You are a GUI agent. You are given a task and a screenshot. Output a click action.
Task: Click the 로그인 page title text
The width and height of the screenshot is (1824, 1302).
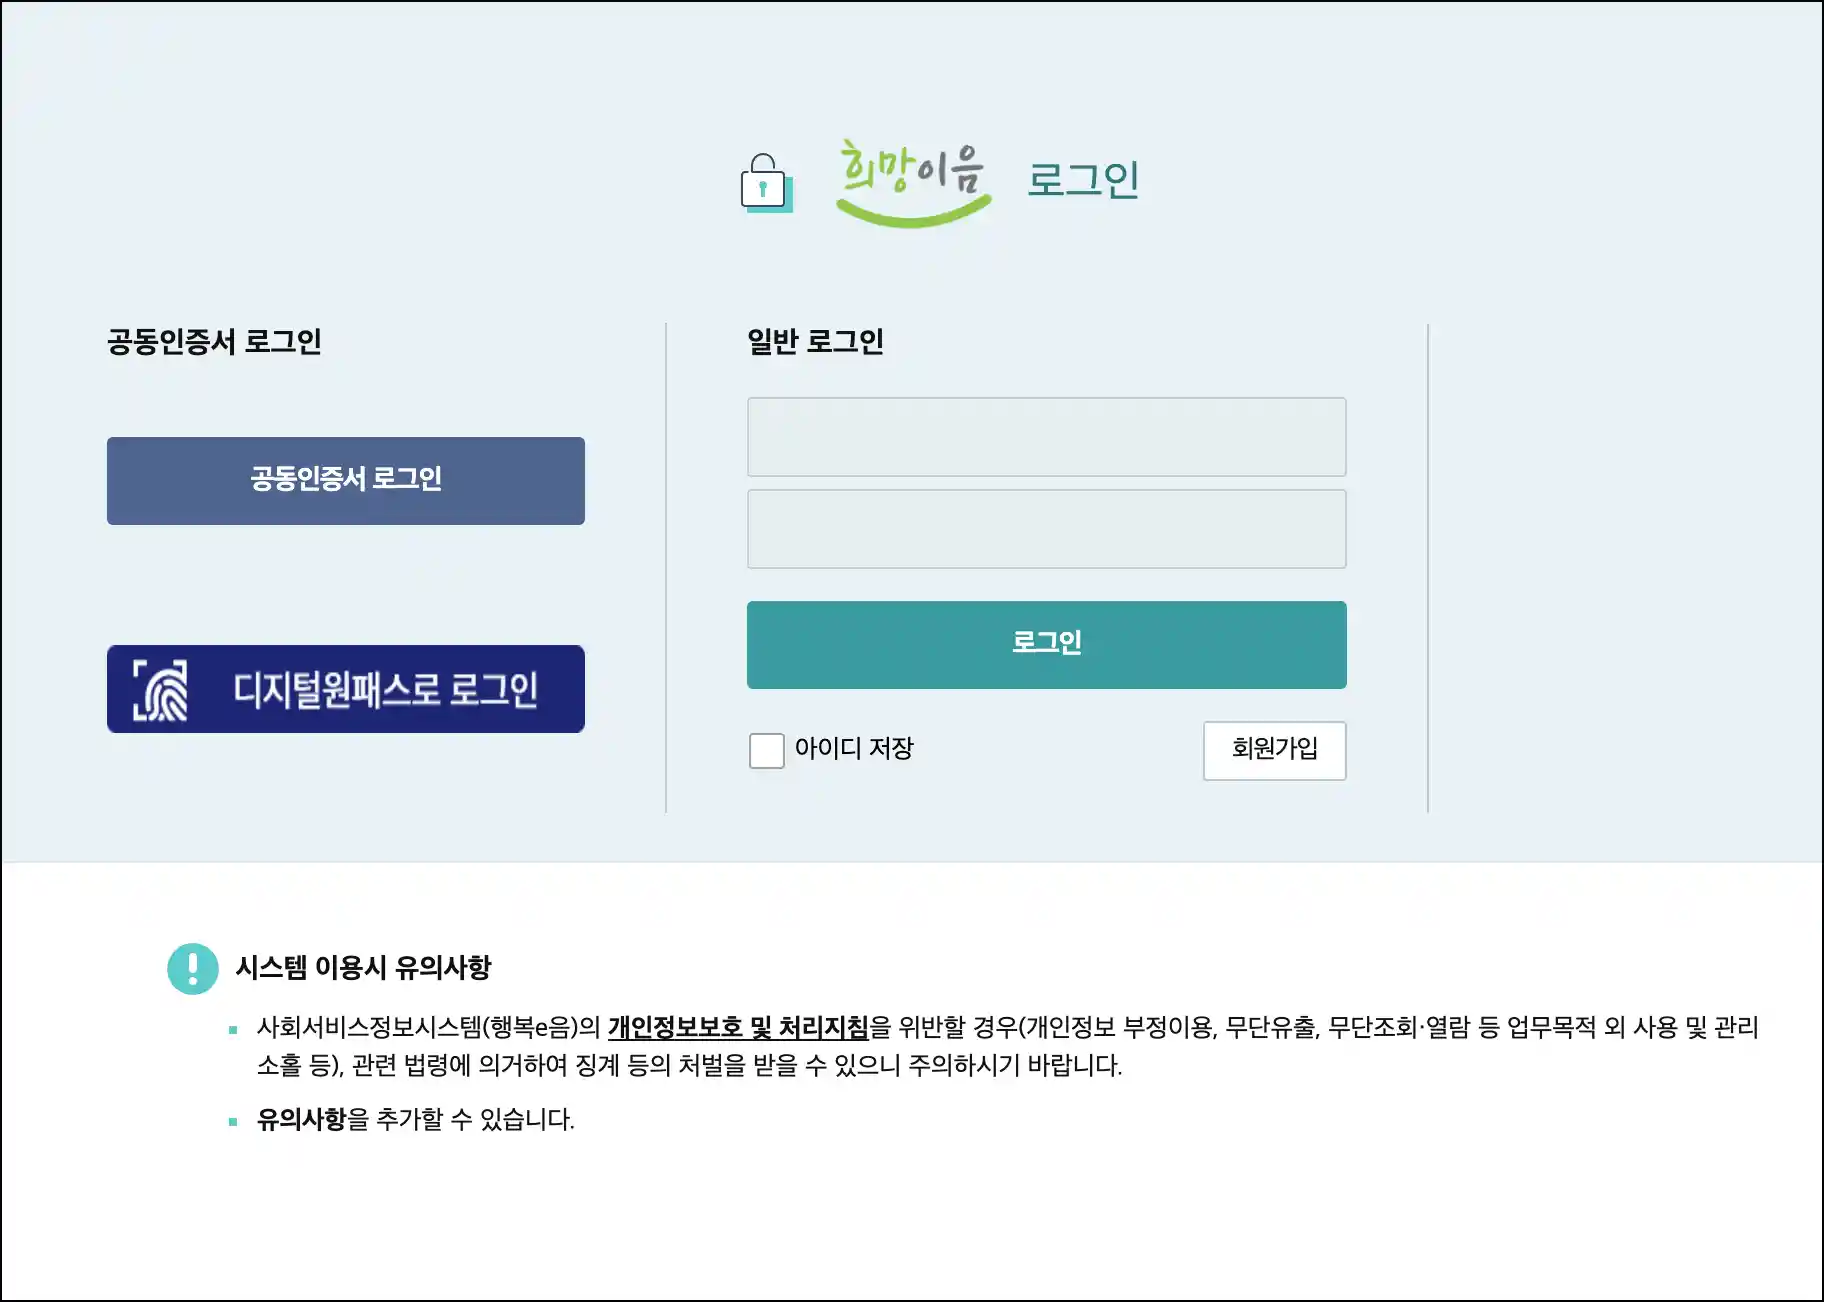1084,180
